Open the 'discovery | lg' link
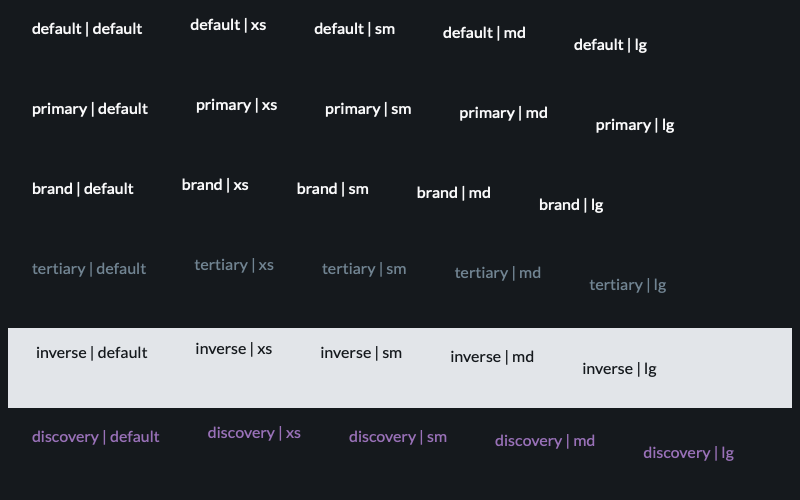 (x=688, y=453)
